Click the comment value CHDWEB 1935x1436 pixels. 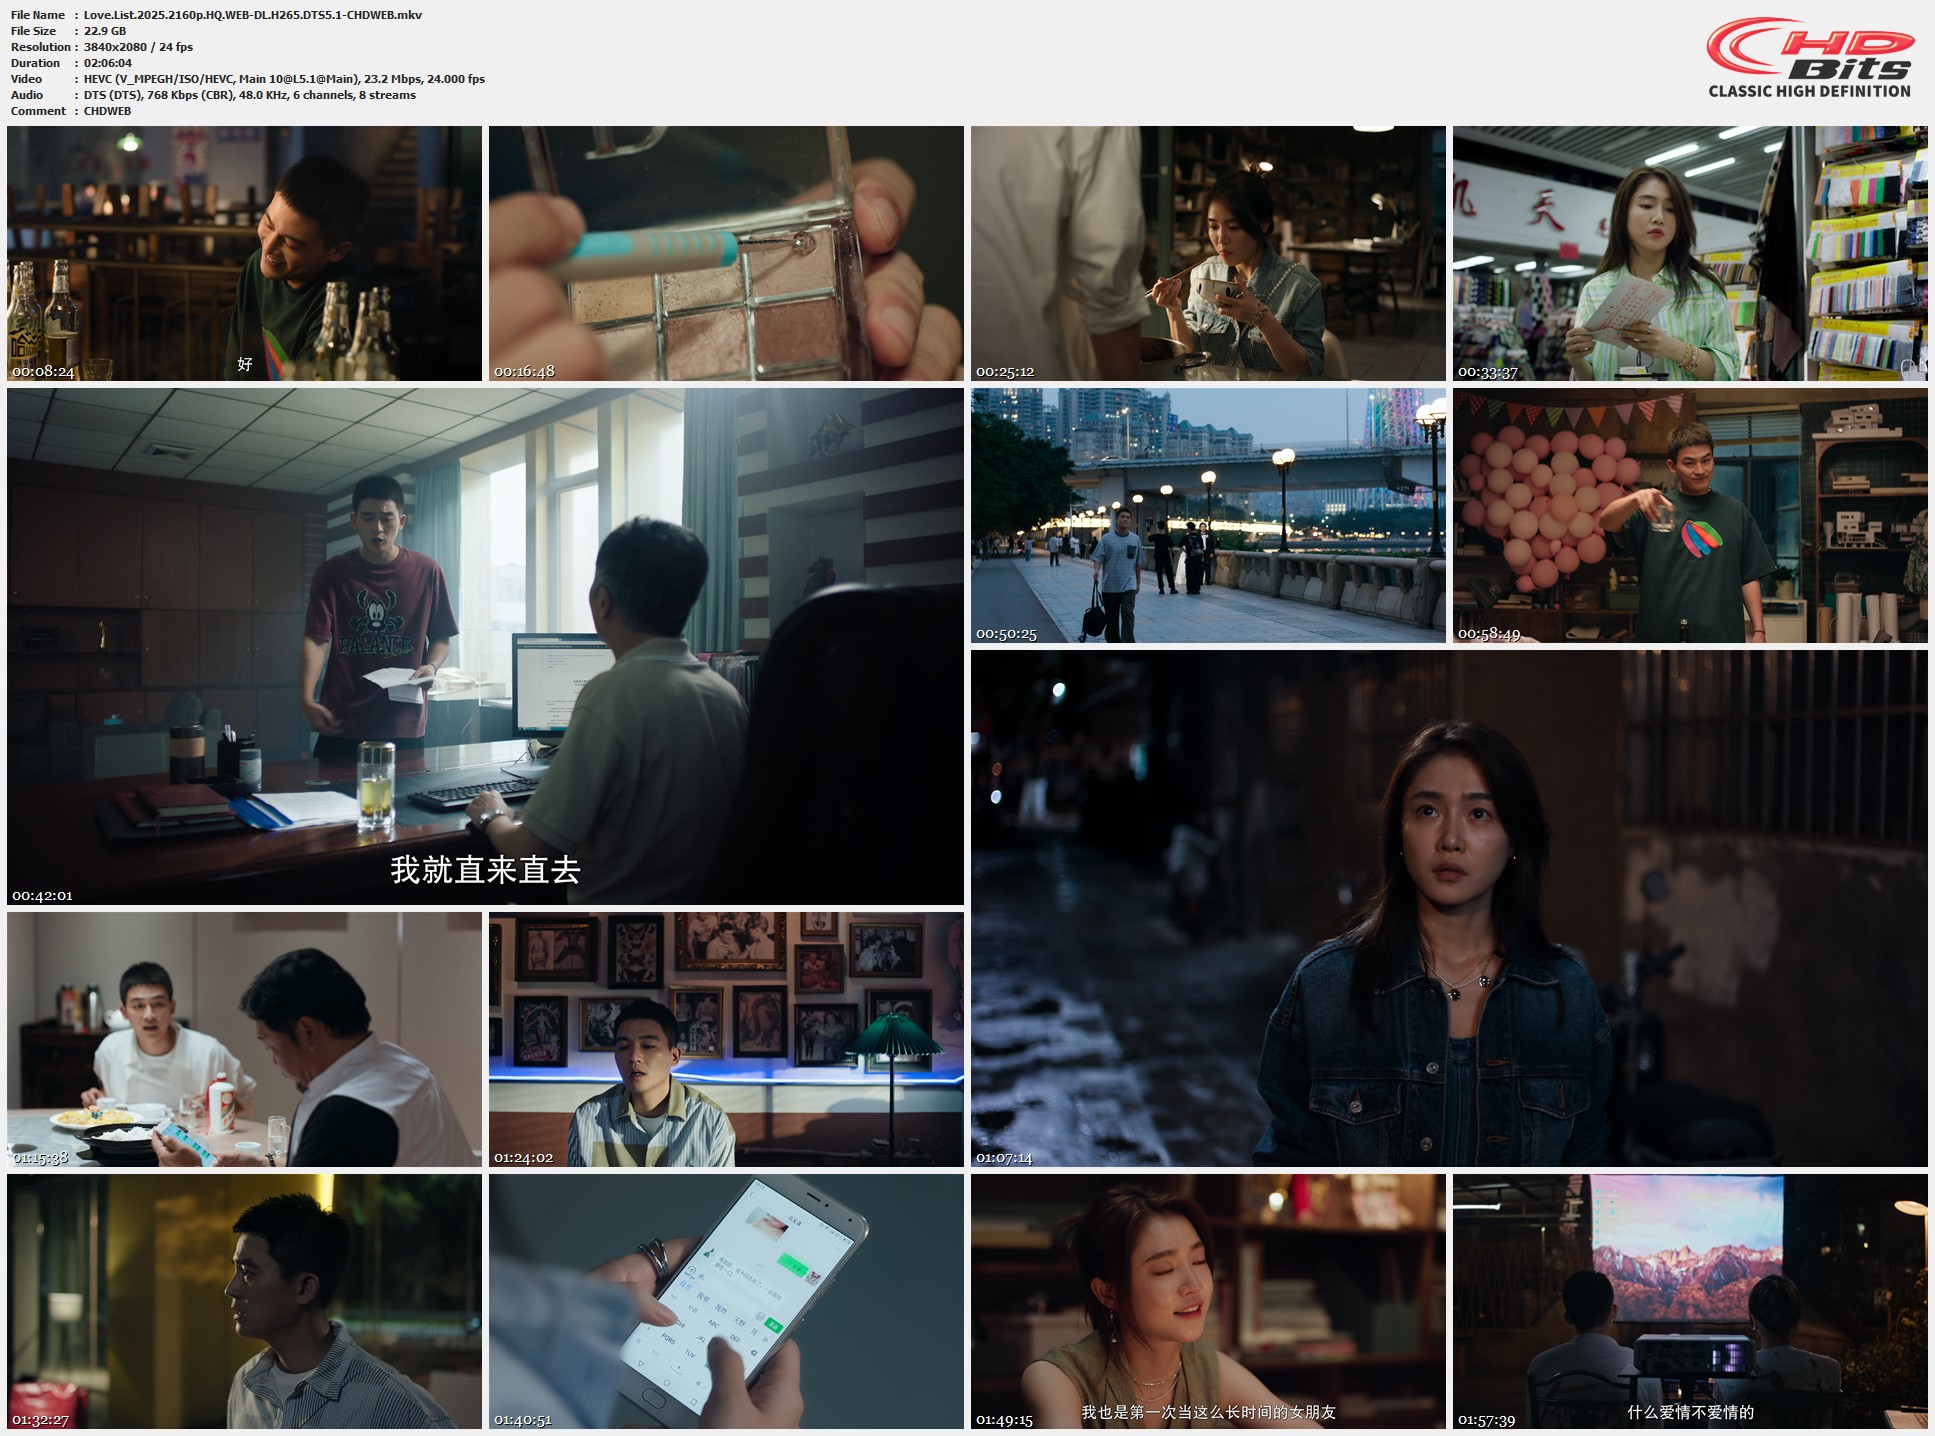[x=107, y=111]
